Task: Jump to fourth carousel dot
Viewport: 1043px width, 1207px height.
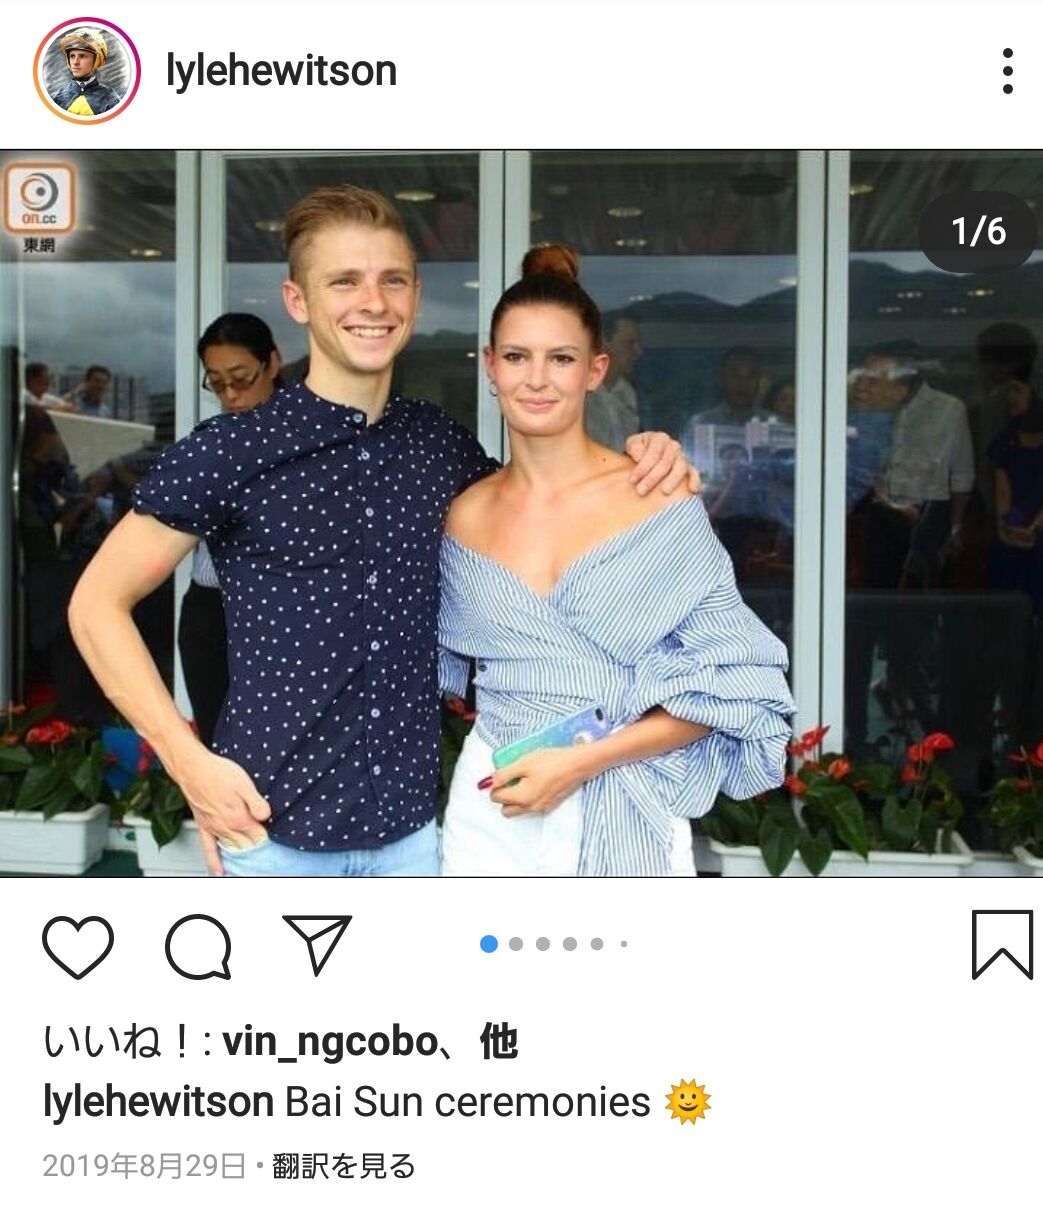Action: tap(570, 943)
